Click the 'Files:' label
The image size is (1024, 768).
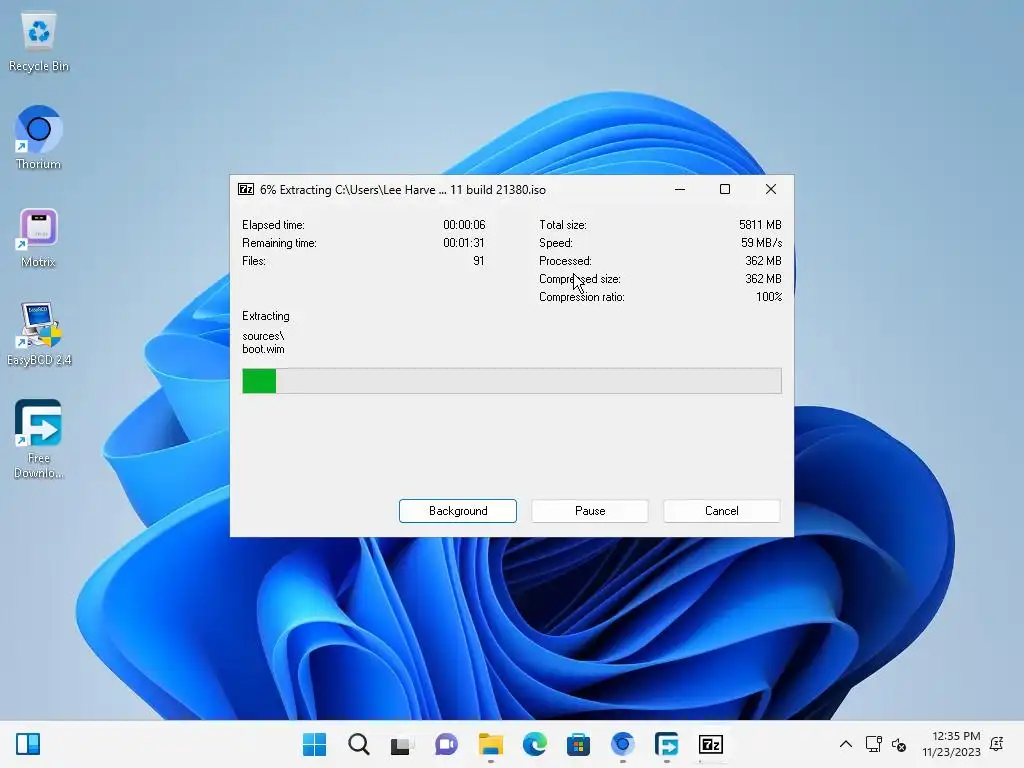[x=253, y=261]
